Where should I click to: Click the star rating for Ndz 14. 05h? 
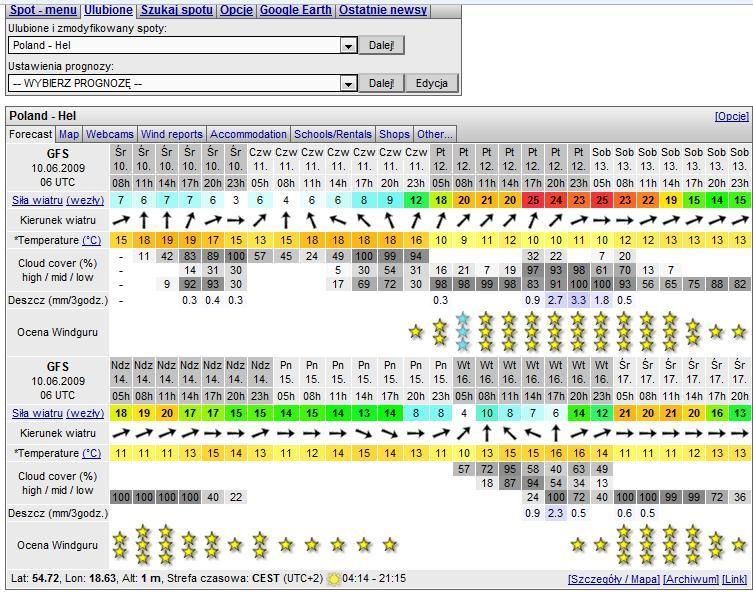pyautogui.click(x=120, y=545)
